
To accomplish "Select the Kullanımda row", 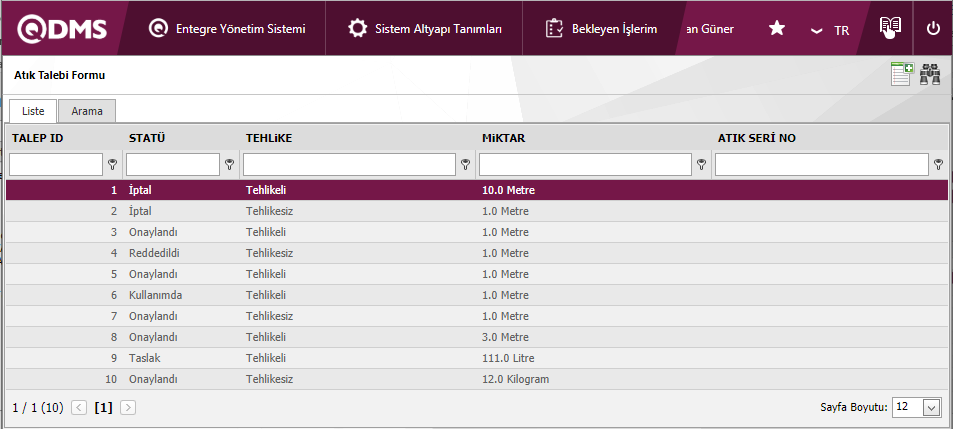I will tap(477, 295).
